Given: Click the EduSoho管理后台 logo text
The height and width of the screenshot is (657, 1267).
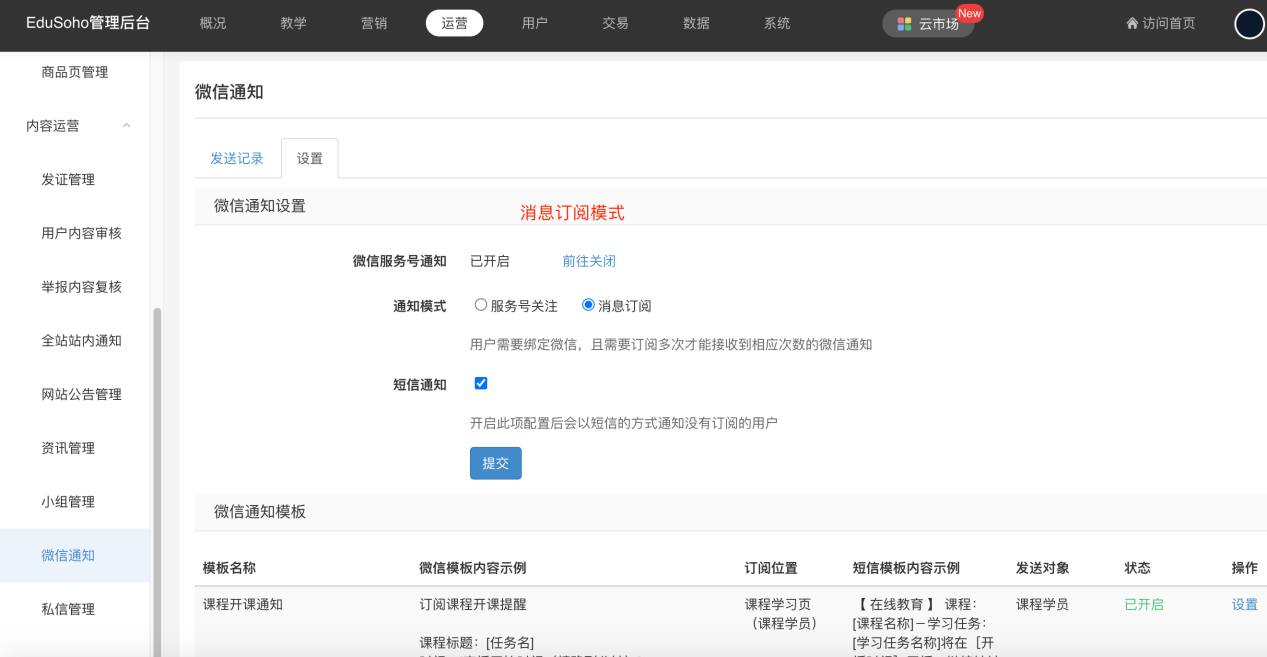Looking at the screenshot, I should (x=88, y=23).
